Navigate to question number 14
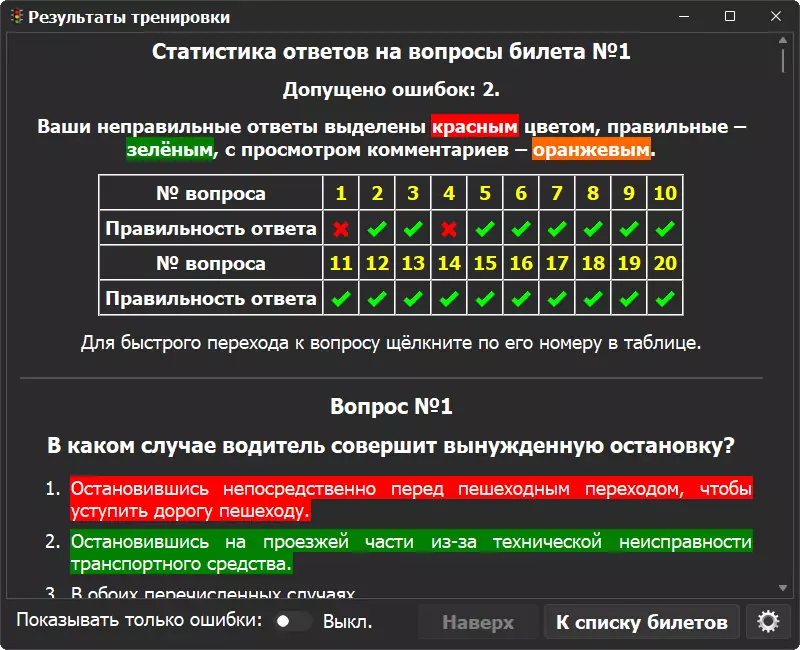This screenshot has height=650, width=800. coord(449,263)
